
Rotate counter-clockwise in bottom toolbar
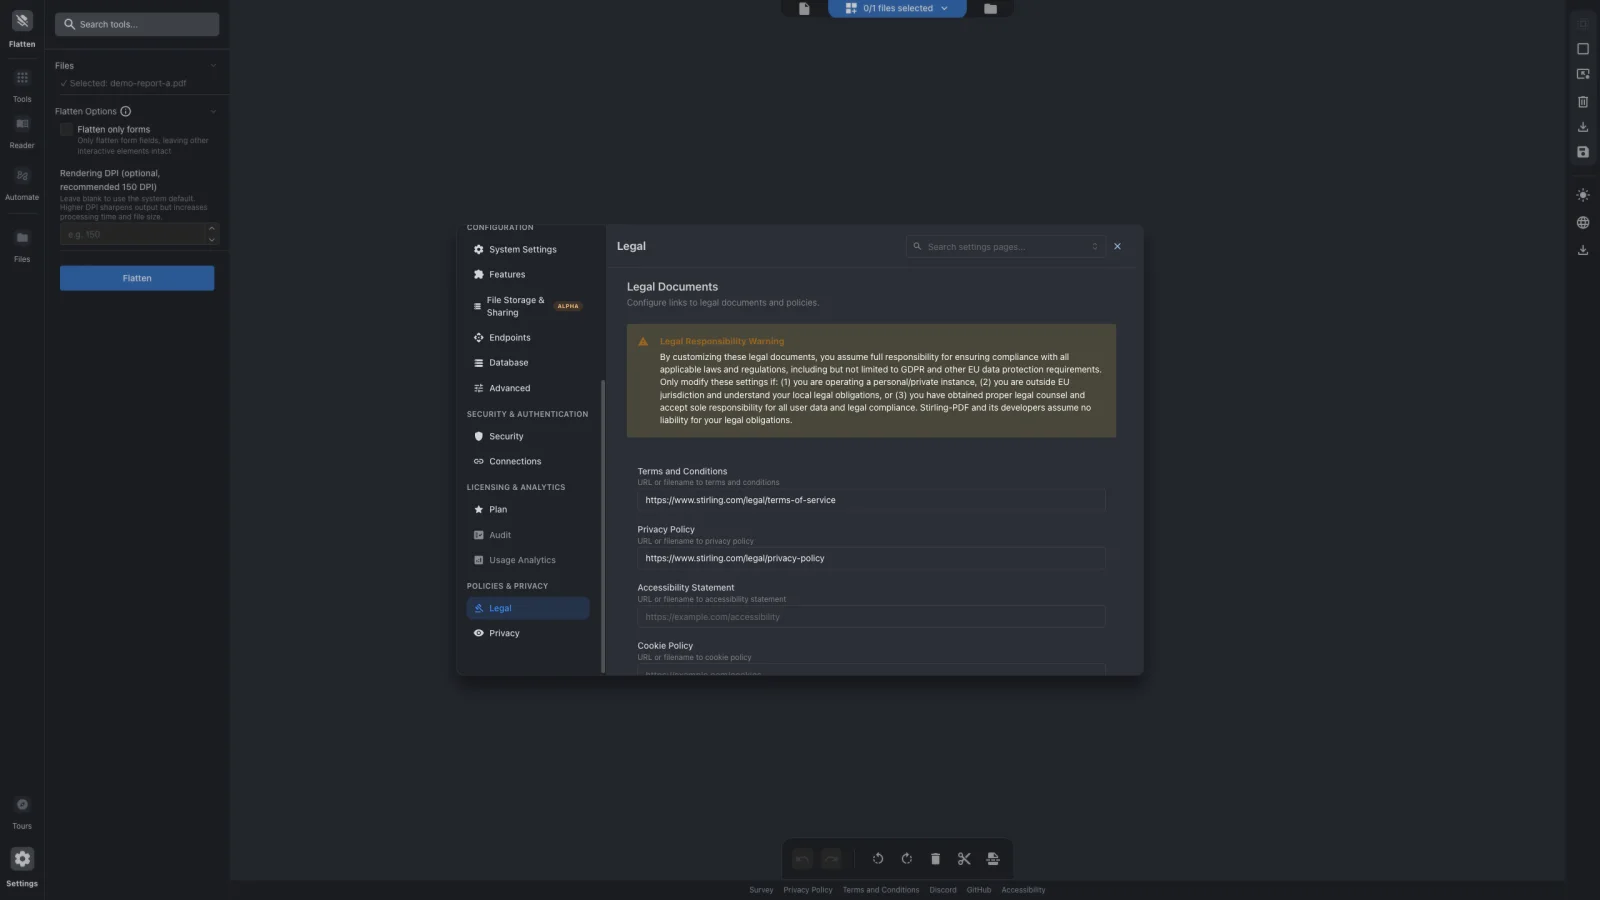pyautogui.click(x=878, y=859)
